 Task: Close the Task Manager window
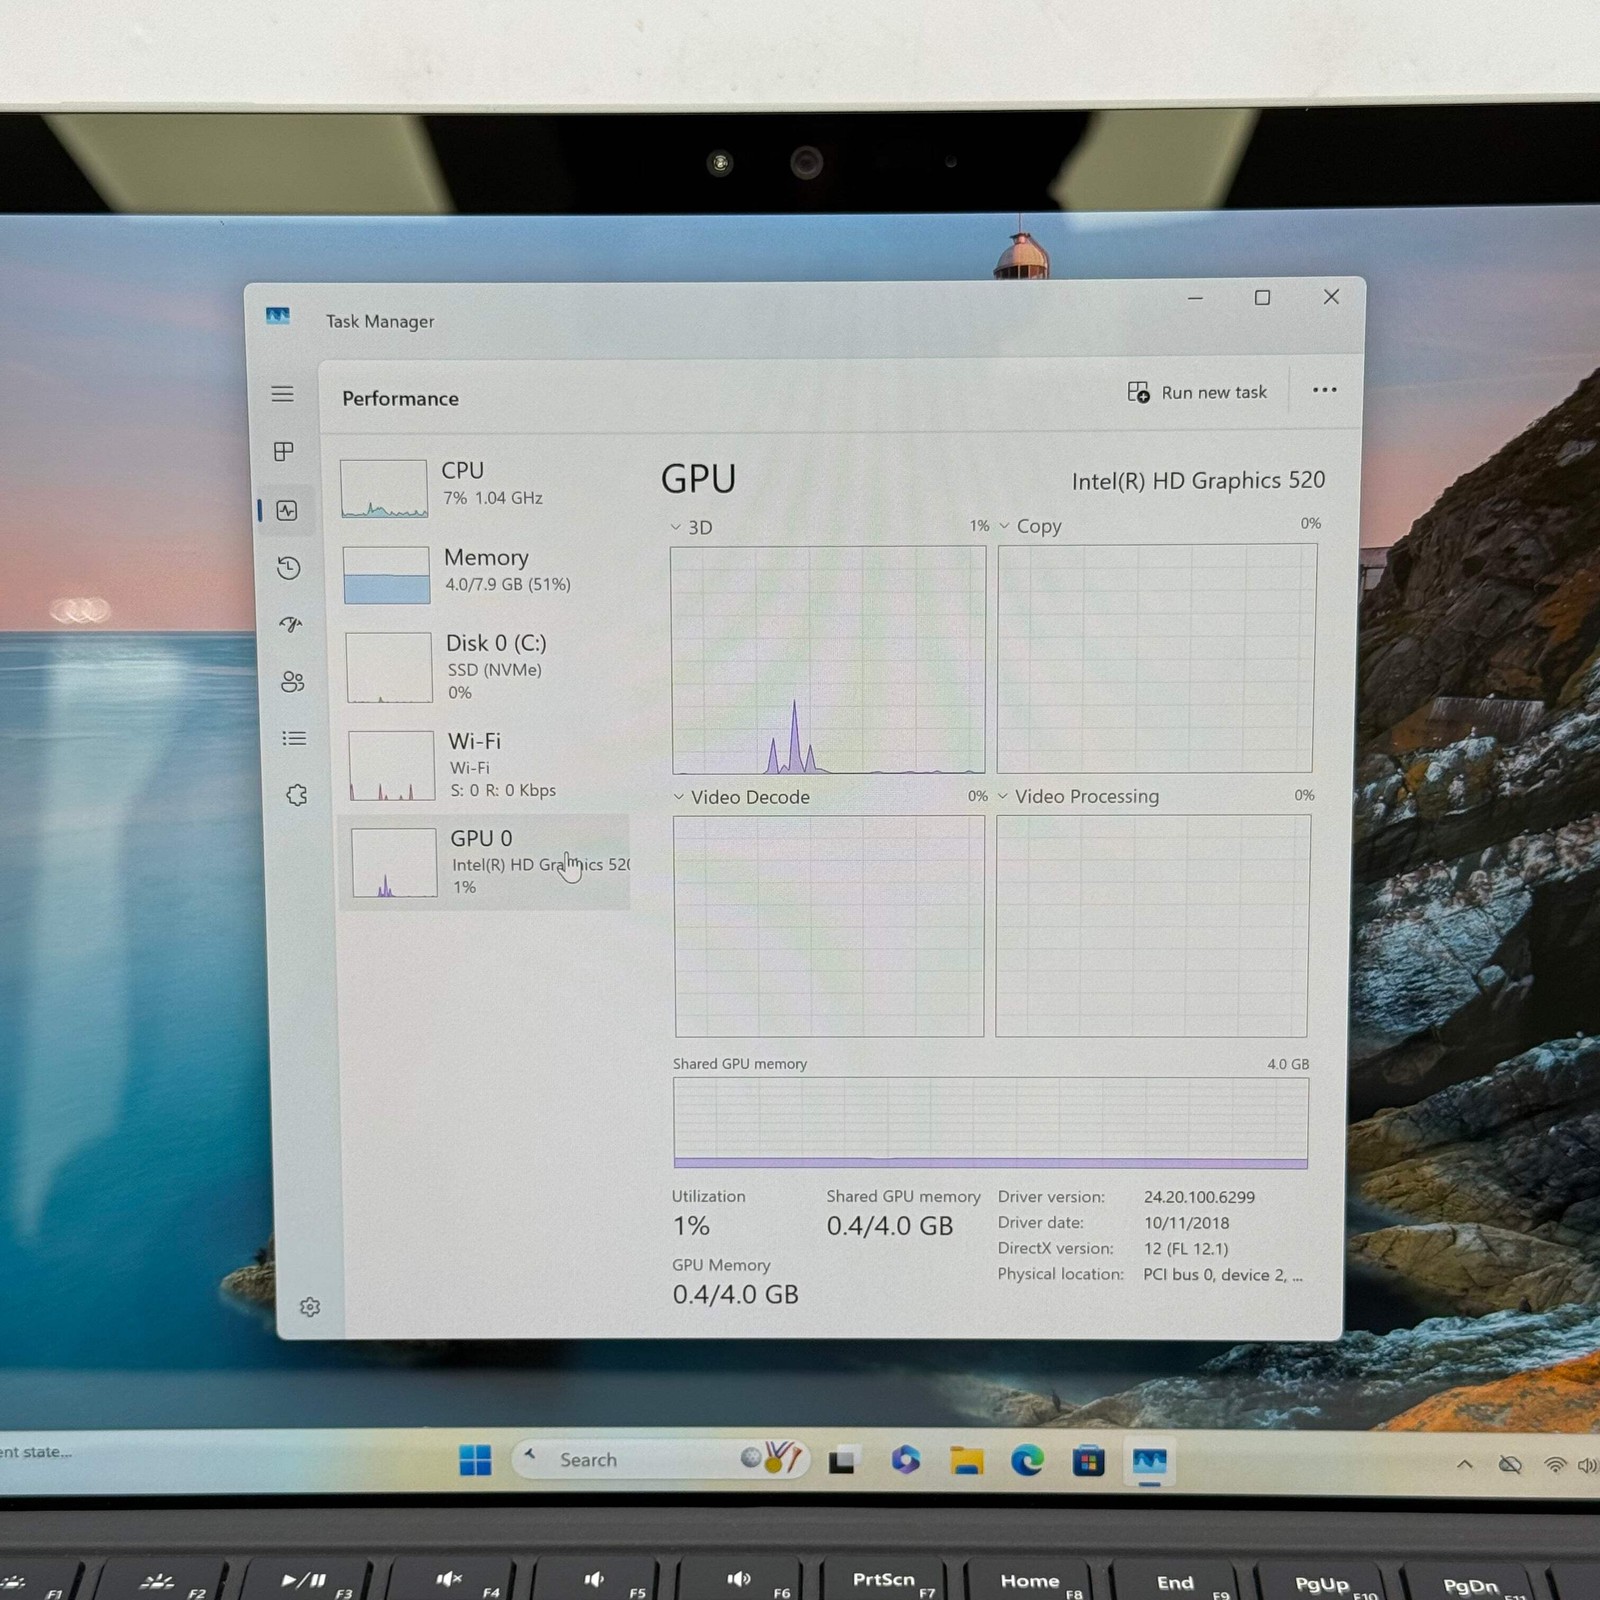point(1331,297)
